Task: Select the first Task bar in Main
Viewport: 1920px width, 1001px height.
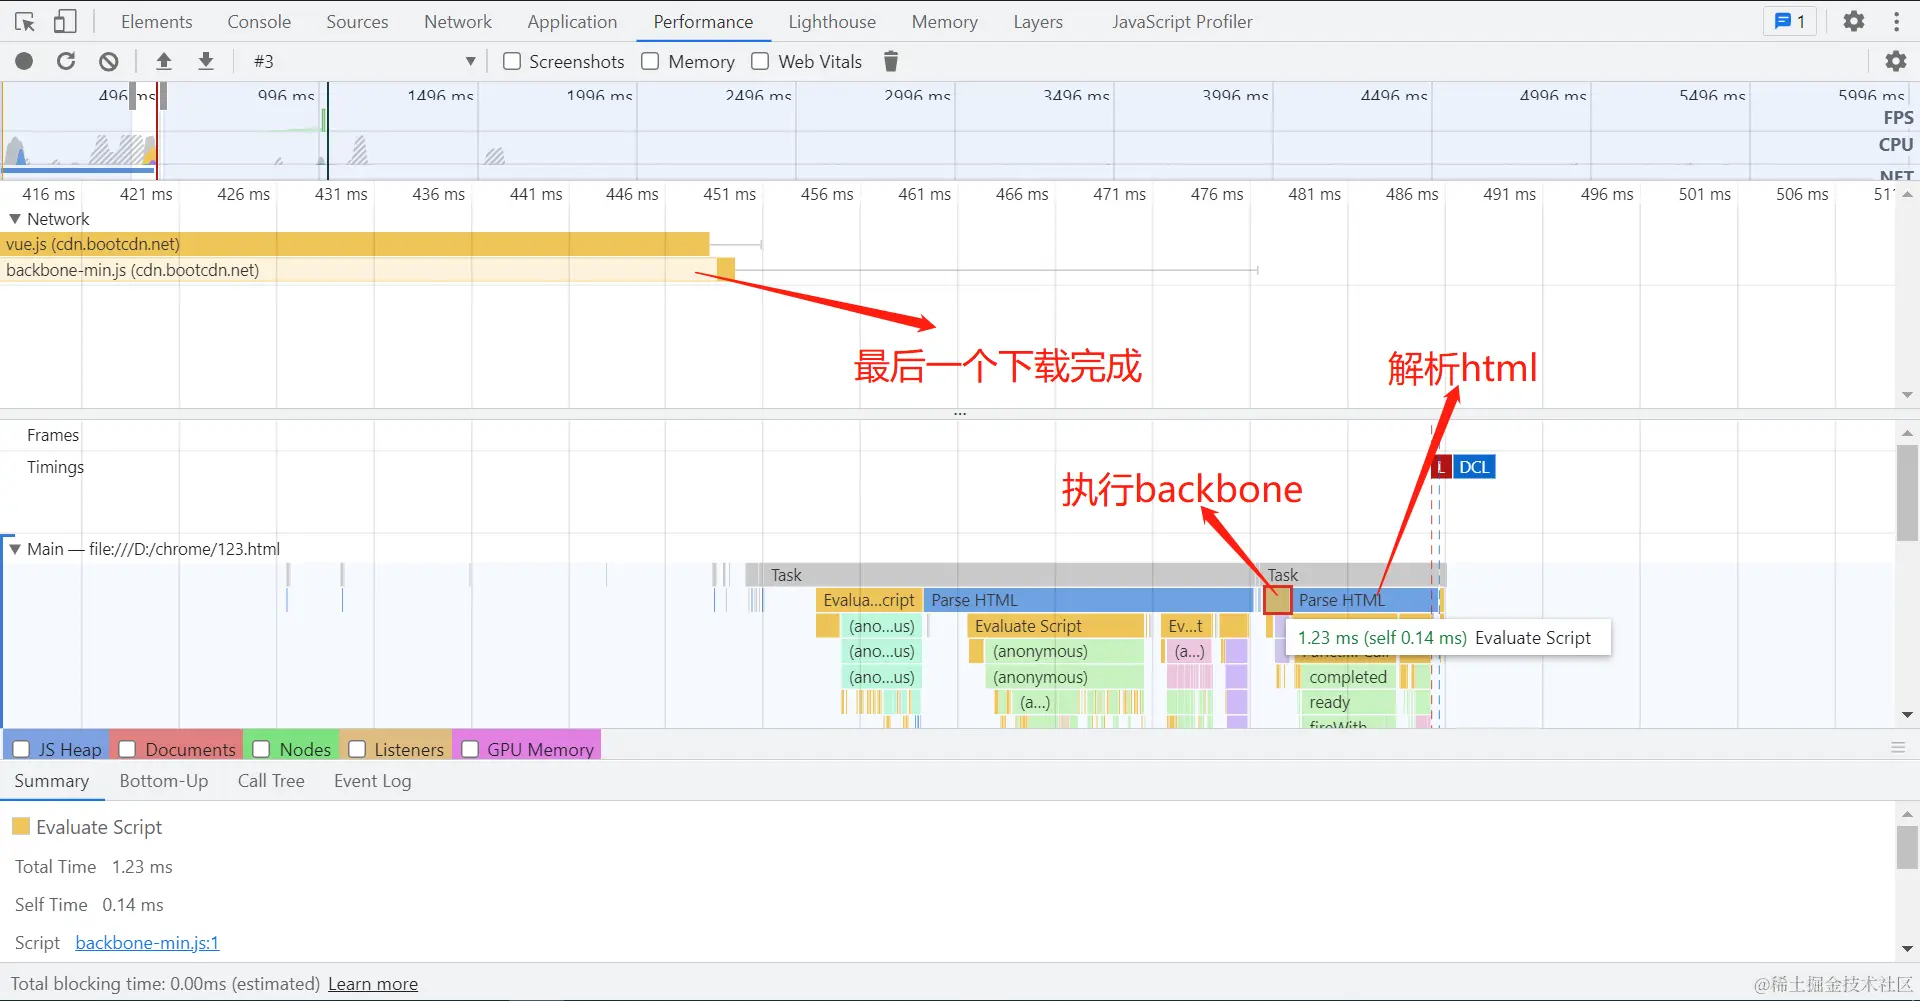Action: pyautogui.click(x=1002, y=575)
